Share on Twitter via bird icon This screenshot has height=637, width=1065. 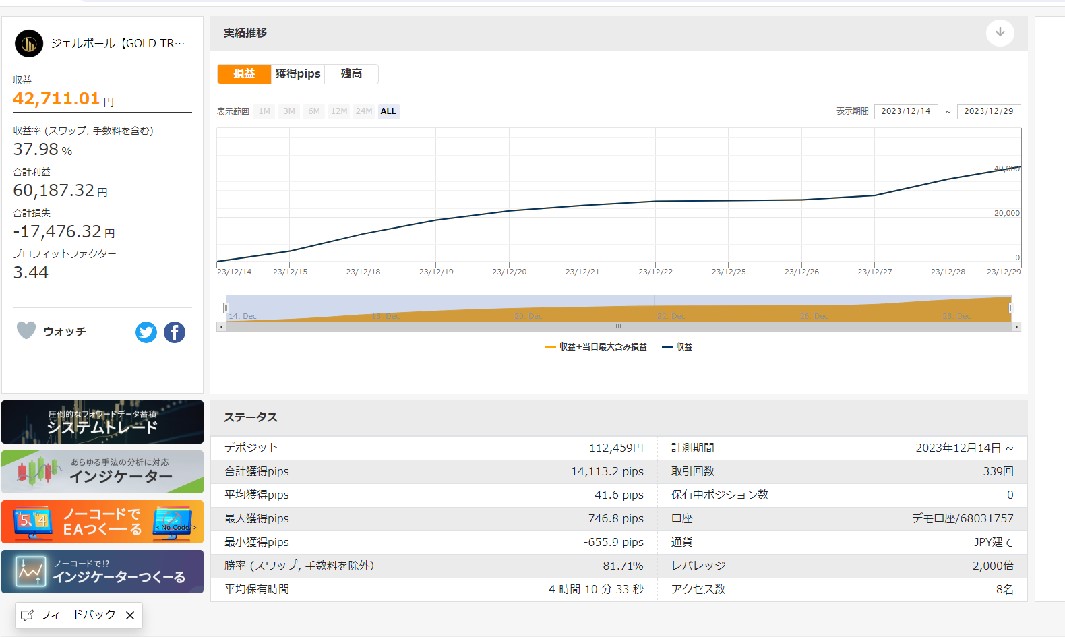tap(146, 332)
